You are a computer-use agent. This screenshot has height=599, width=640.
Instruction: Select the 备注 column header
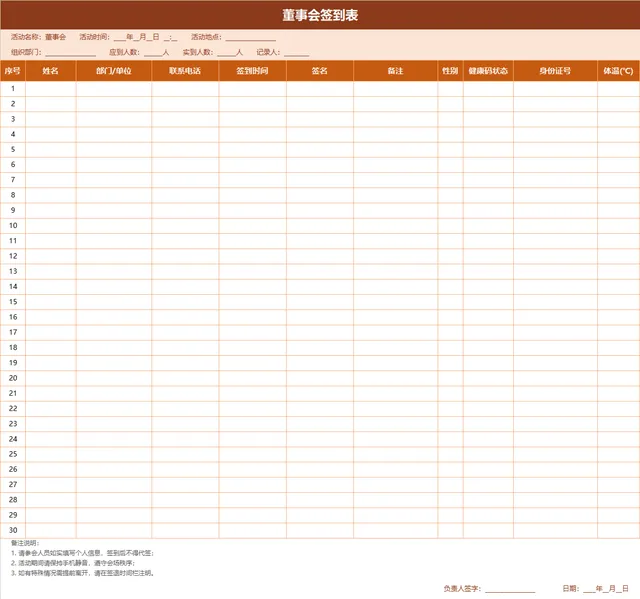(396, 71)
